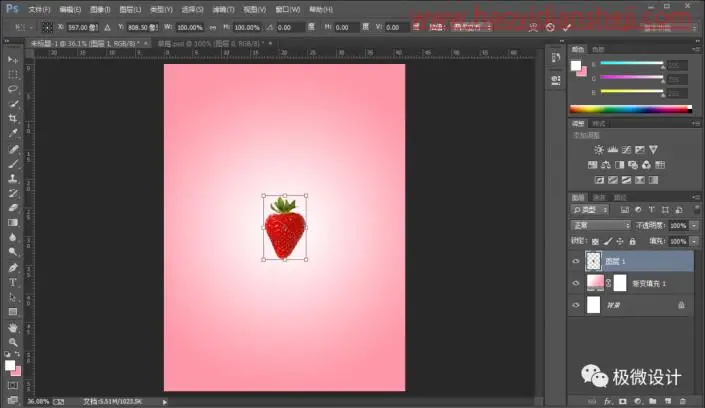Select the Eyedropper tool
Viewport: 705px width, 408px height.
[13, 134]
